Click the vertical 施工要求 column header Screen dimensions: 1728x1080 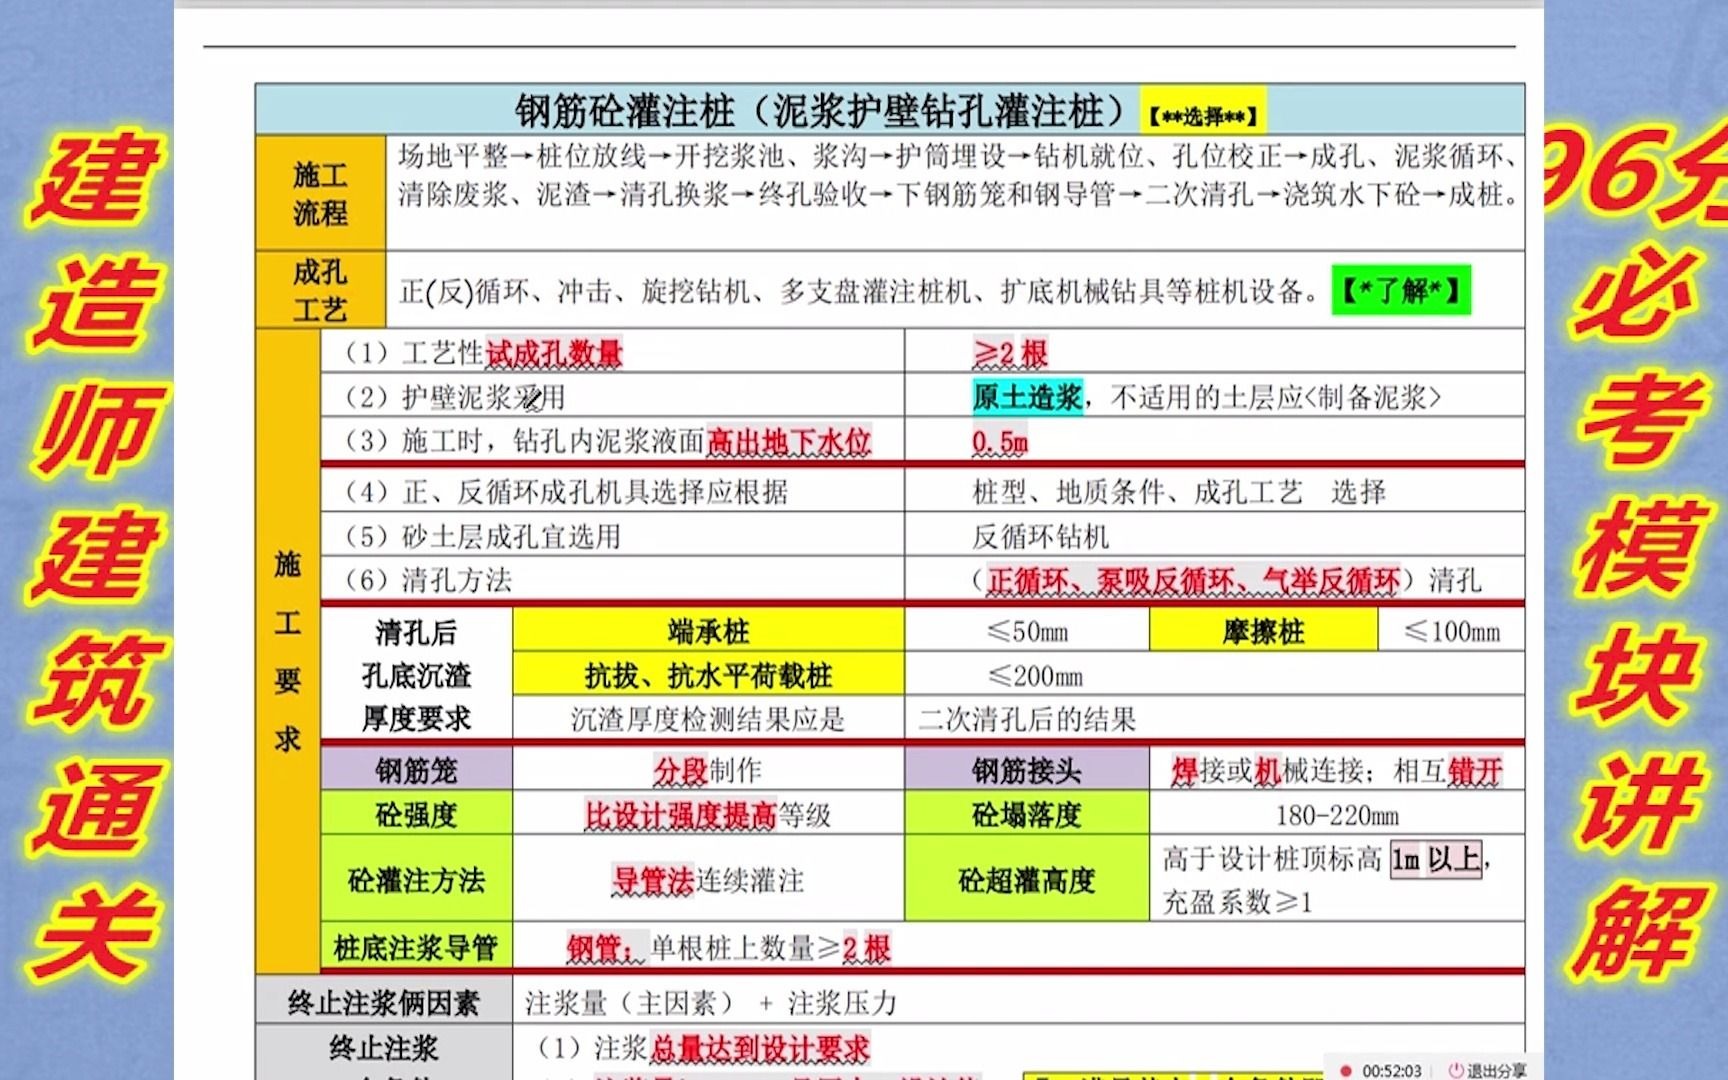[x=288, y=650]
